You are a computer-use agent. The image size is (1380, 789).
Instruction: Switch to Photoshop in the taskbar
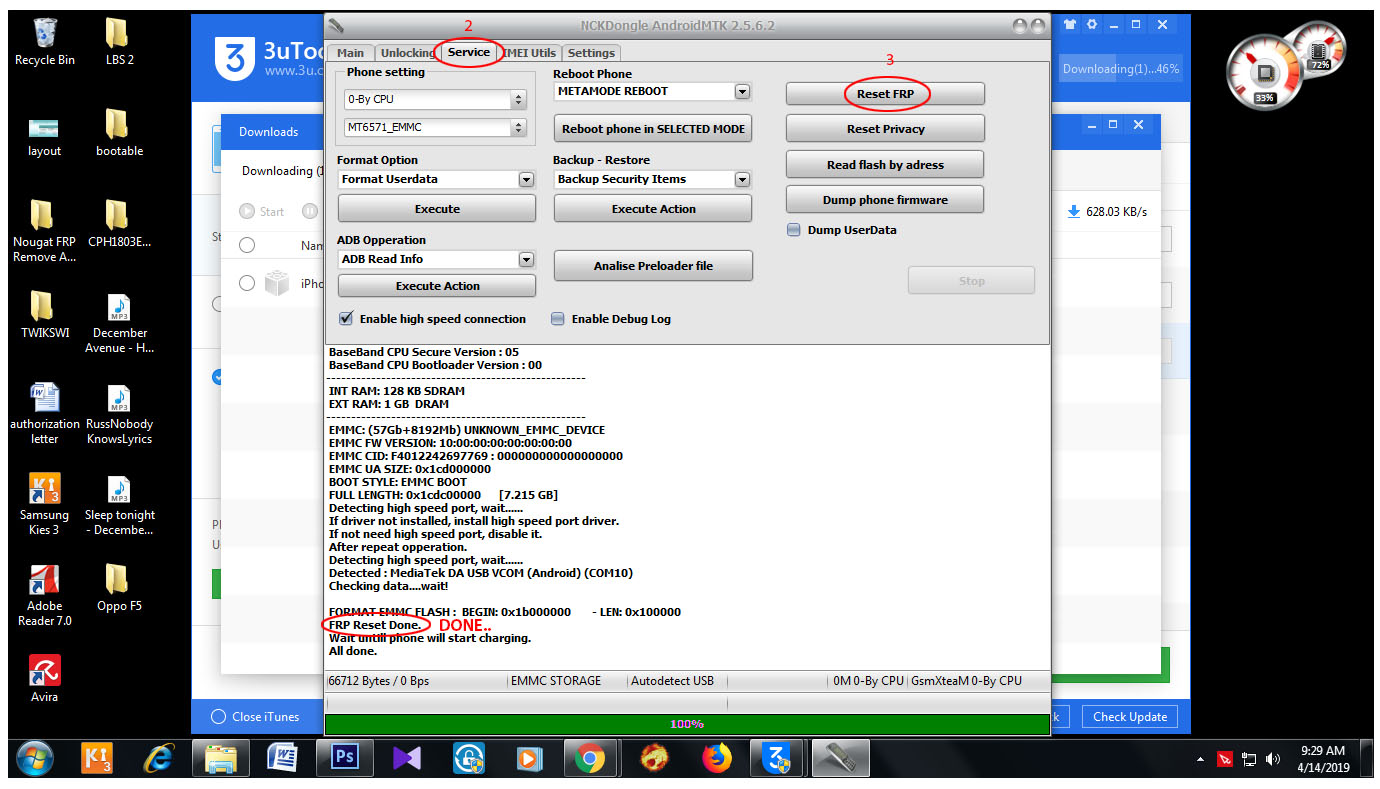344,760
